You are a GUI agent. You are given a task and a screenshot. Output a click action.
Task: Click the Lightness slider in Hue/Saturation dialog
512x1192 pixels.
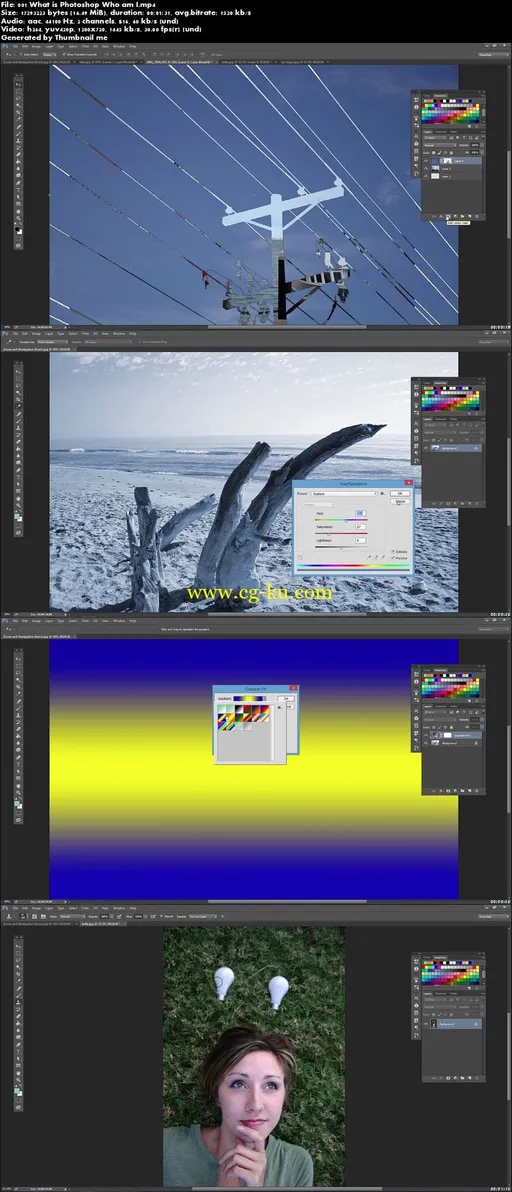[341, 547]
